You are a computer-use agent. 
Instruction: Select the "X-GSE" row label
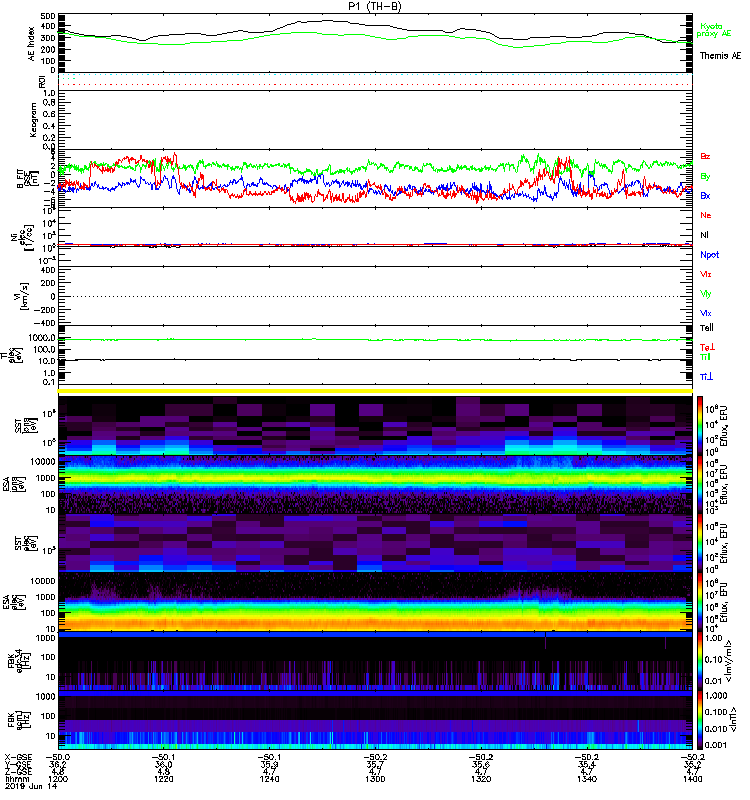(18, 758)
